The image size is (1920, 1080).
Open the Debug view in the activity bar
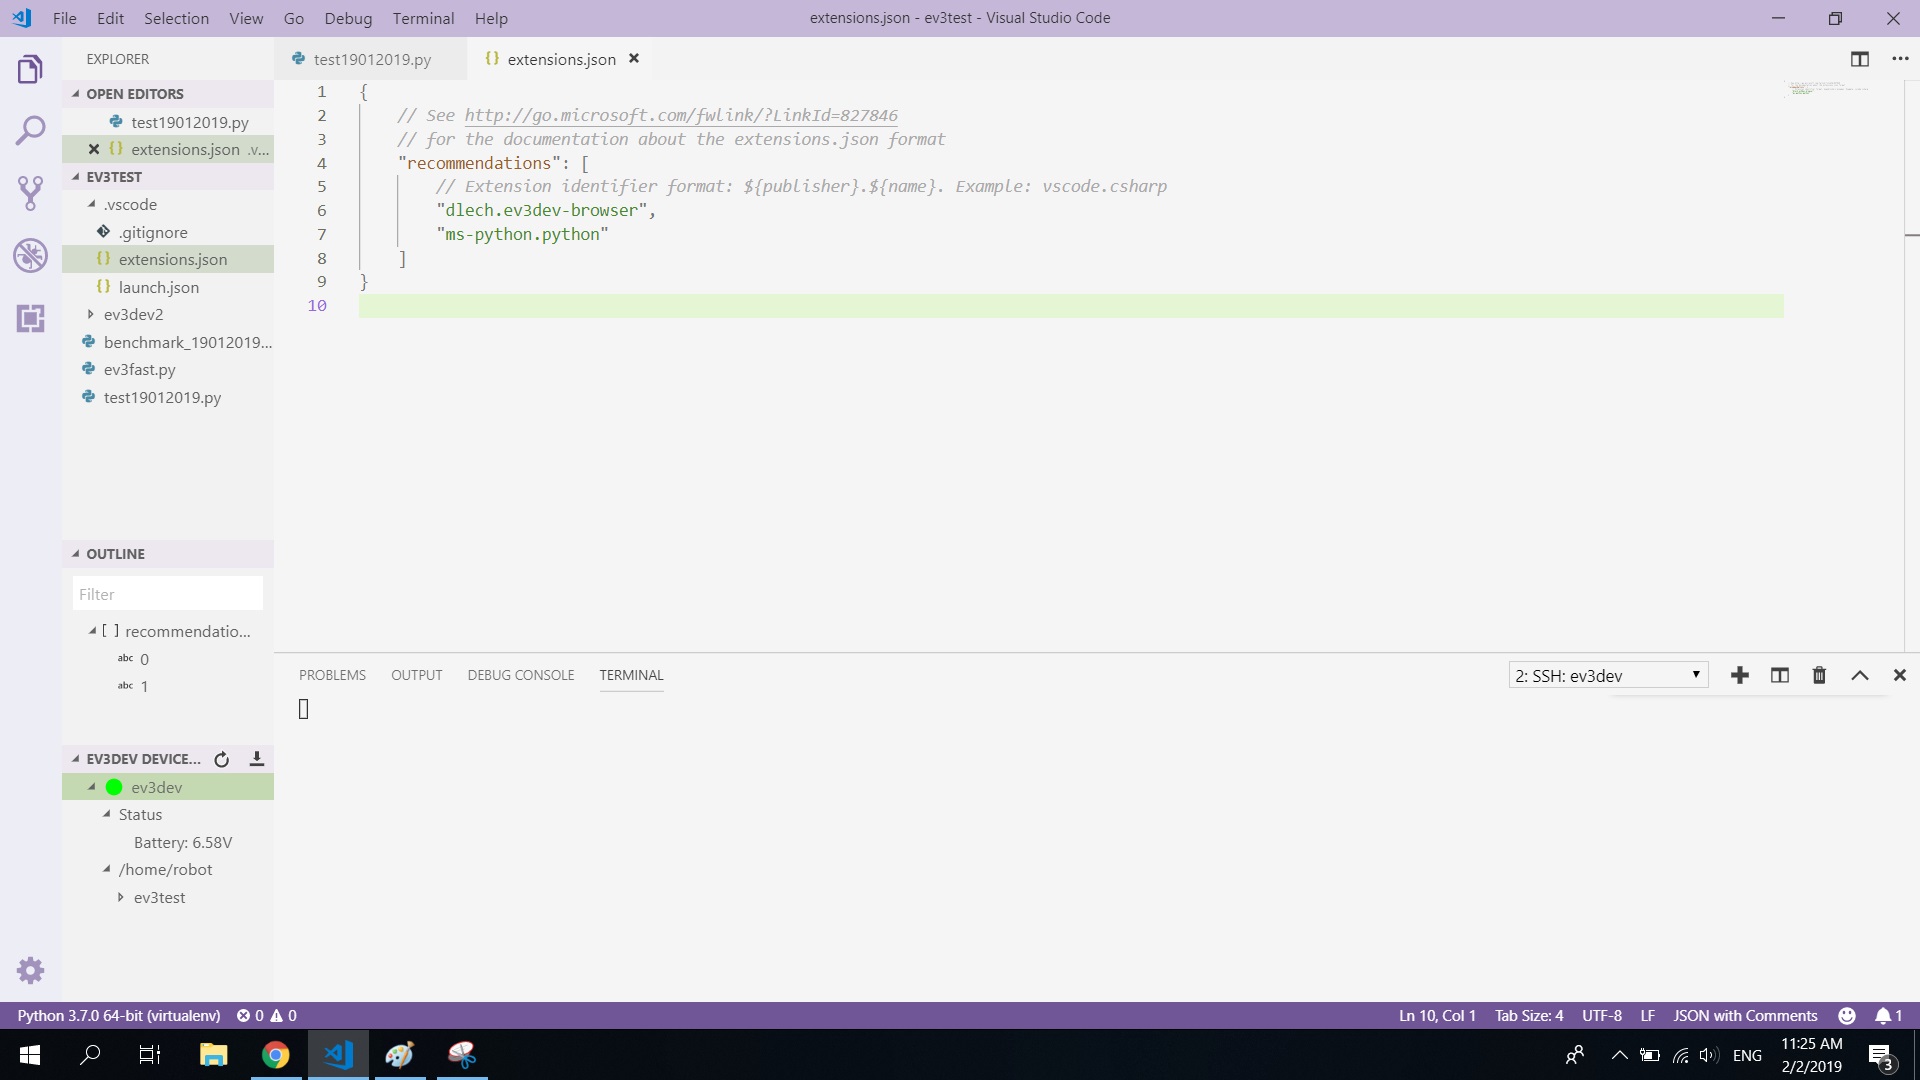(x=31, y=256)
